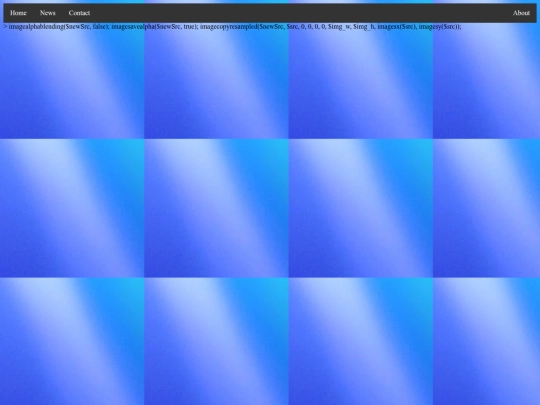Visit the About page link

pos(521,13)
